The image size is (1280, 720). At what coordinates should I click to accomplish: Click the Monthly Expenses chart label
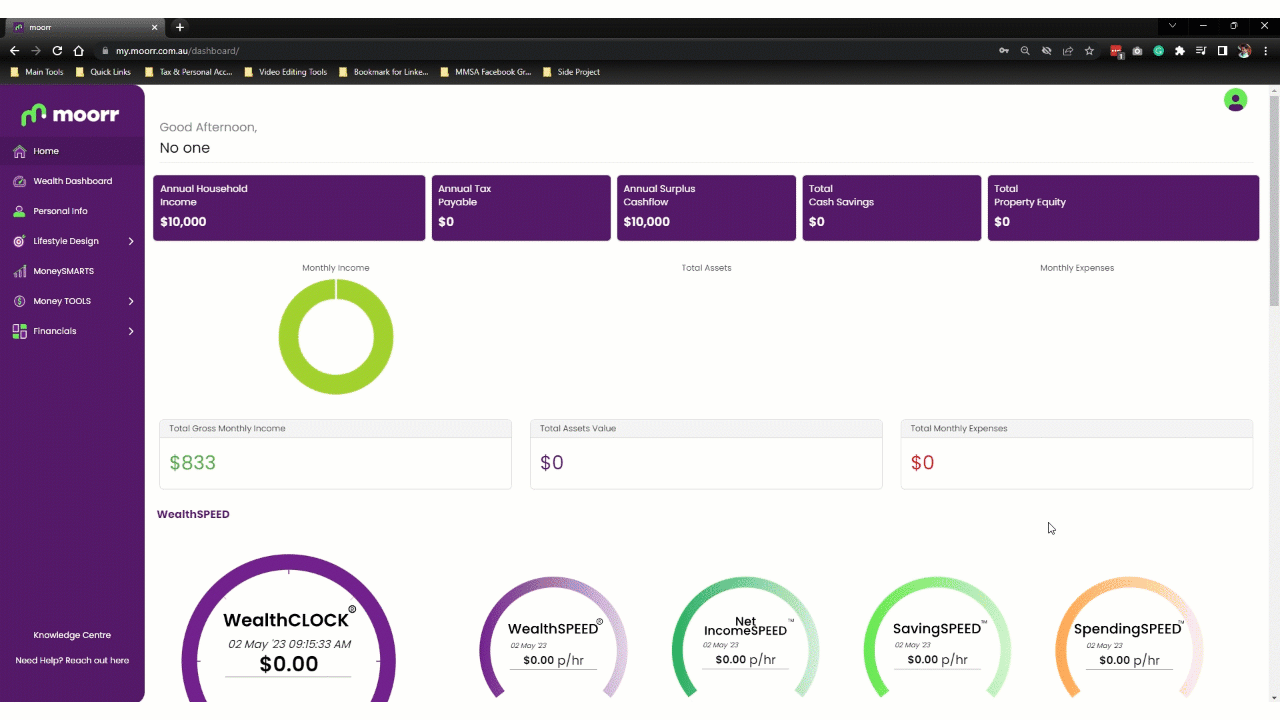(1077, 268)
